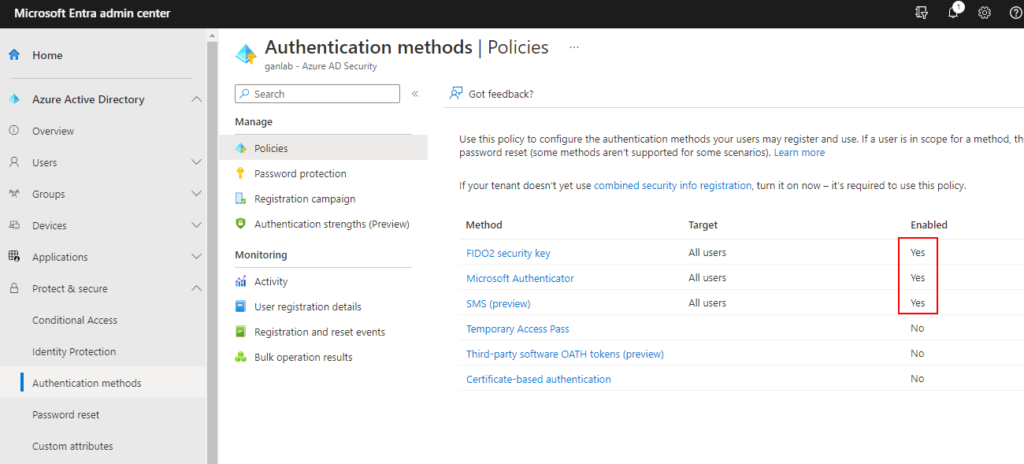Open the notifications bell icon
This screenshot has height=464, width=1024.
pyautogui.click(x=954, y=13)
